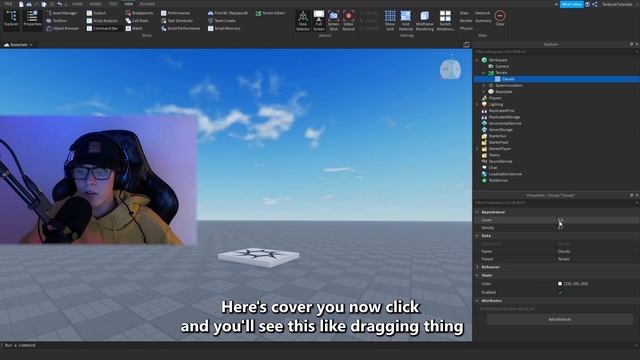Screen dimensions: 640x360
Task: Show Summary stats
Action: pyautogui.click(x=483, y=21)
